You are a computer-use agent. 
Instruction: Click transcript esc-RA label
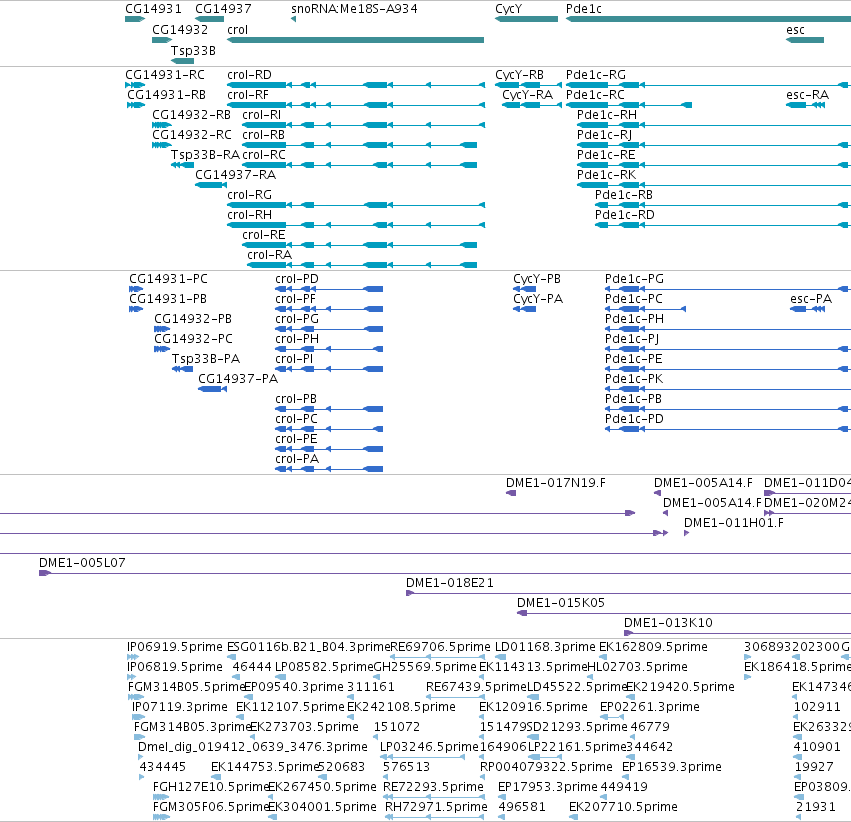click(x=808, y=95)
